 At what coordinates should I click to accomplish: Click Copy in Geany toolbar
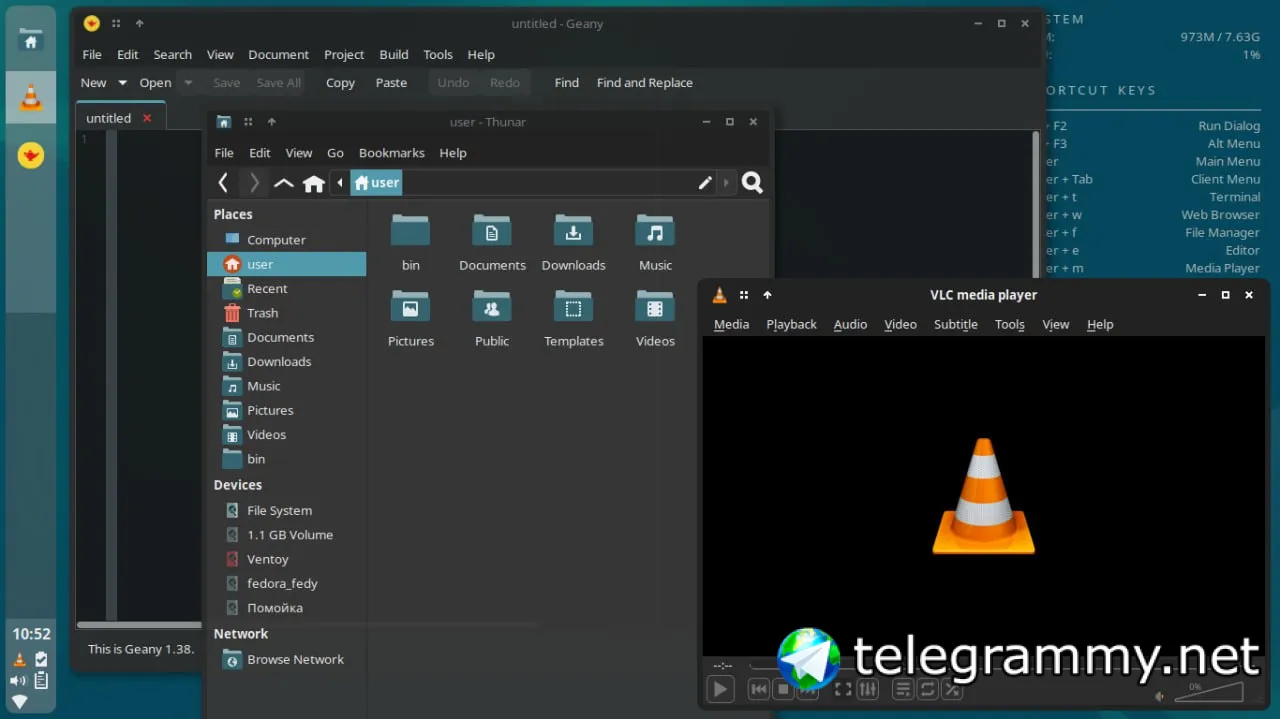point(340,83)
